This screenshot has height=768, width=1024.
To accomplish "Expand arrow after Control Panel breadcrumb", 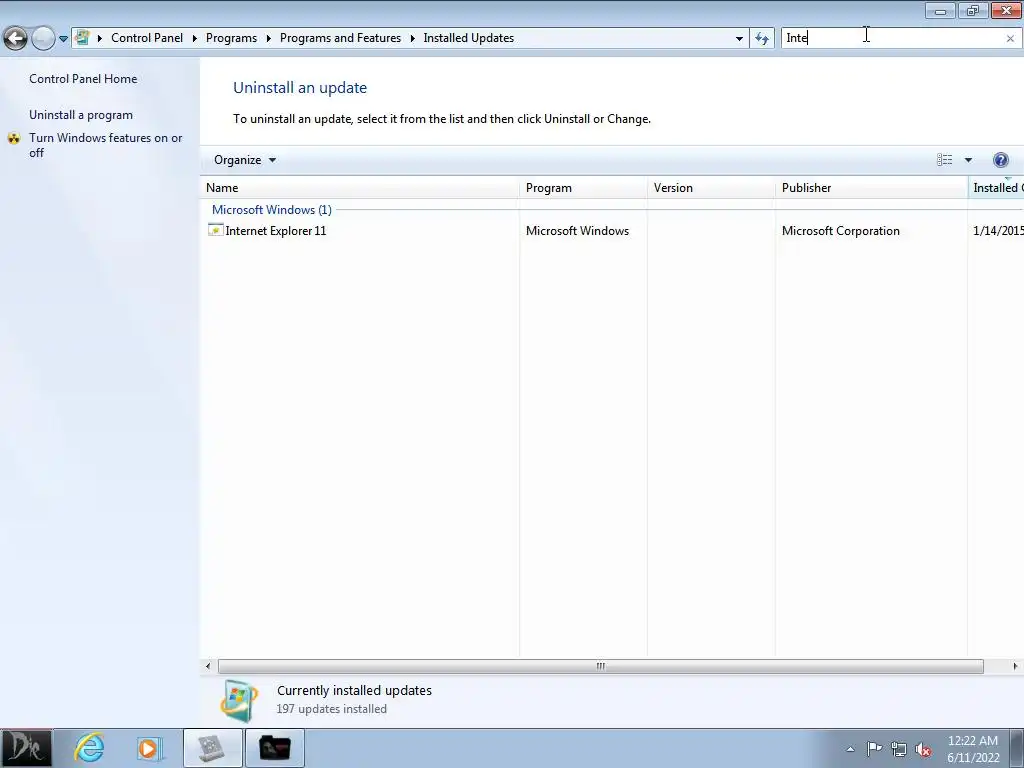I will [x=195, y=38].
